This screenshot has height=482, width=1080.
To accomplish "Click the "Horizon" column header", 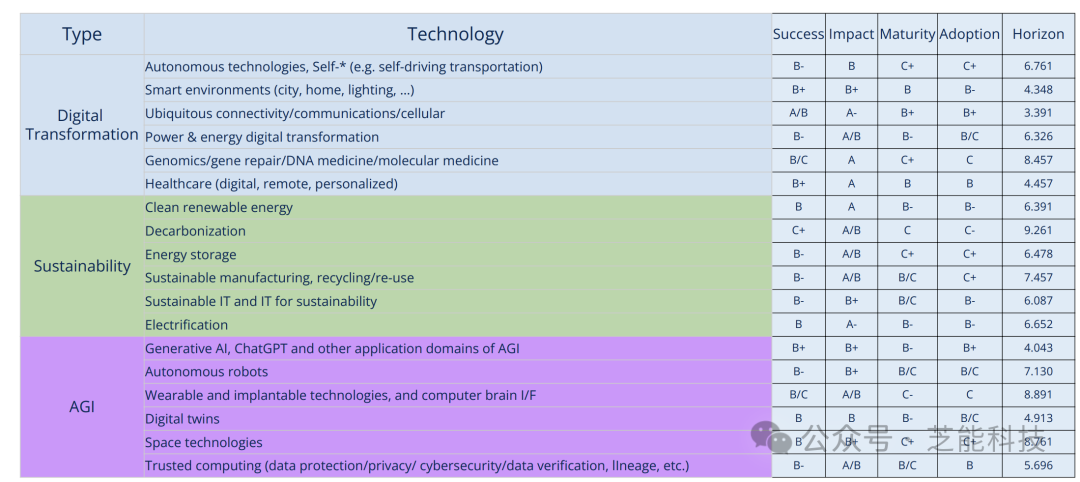I will [1038, 34].
